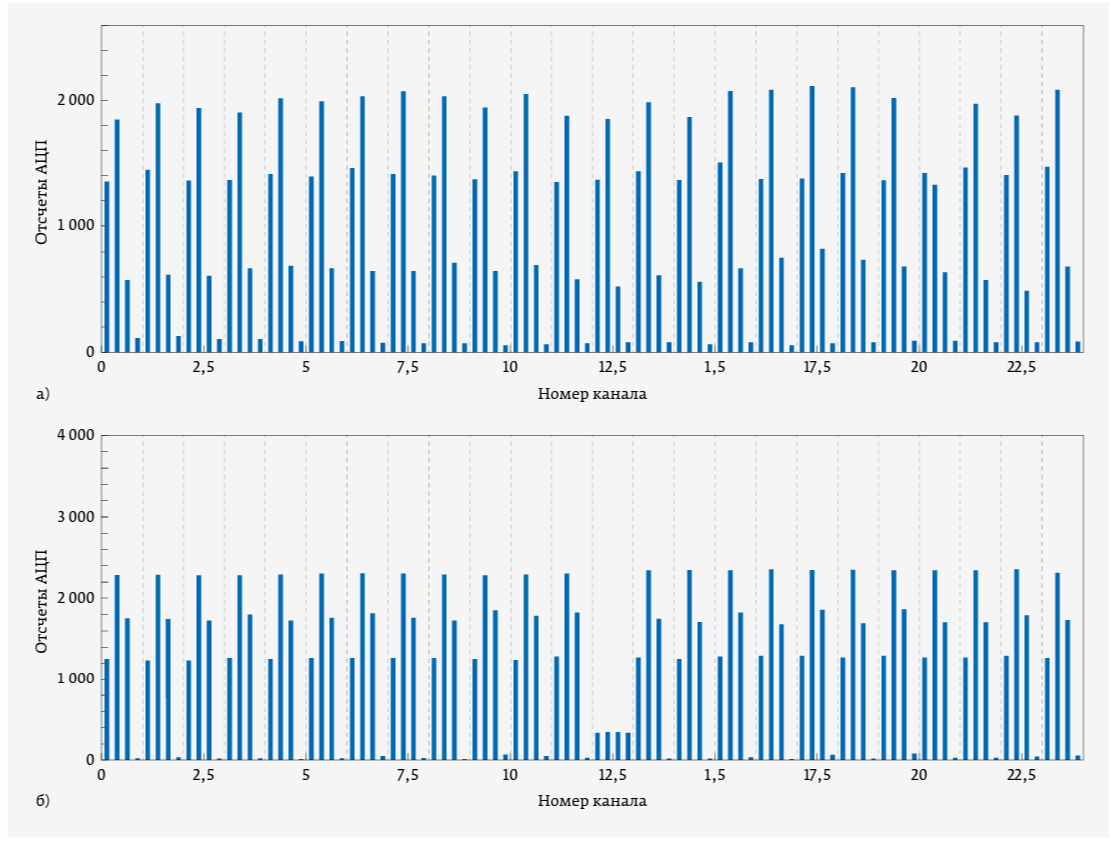Click the leftmost blue bar in top chart
Viewport: 1113px width, 844px height.
pyautogui.click(x=107, y=266)
